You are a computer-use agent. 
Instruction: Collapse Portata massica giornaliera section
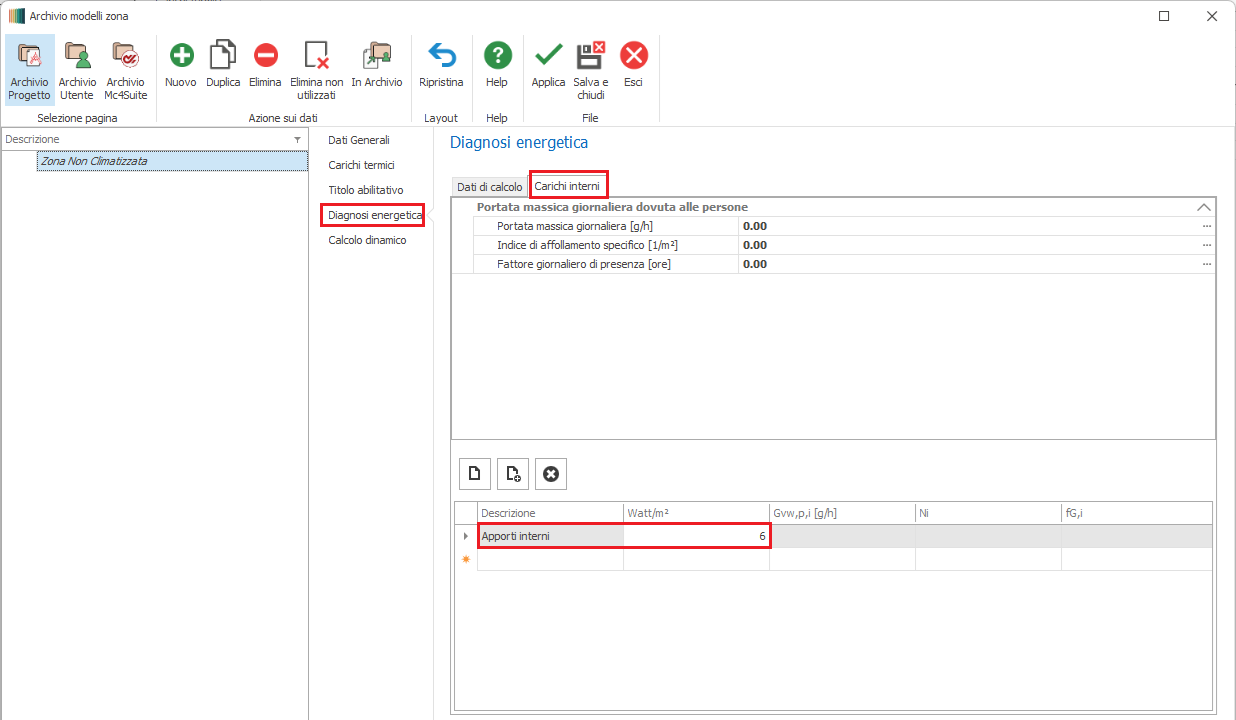(1204, 207)
